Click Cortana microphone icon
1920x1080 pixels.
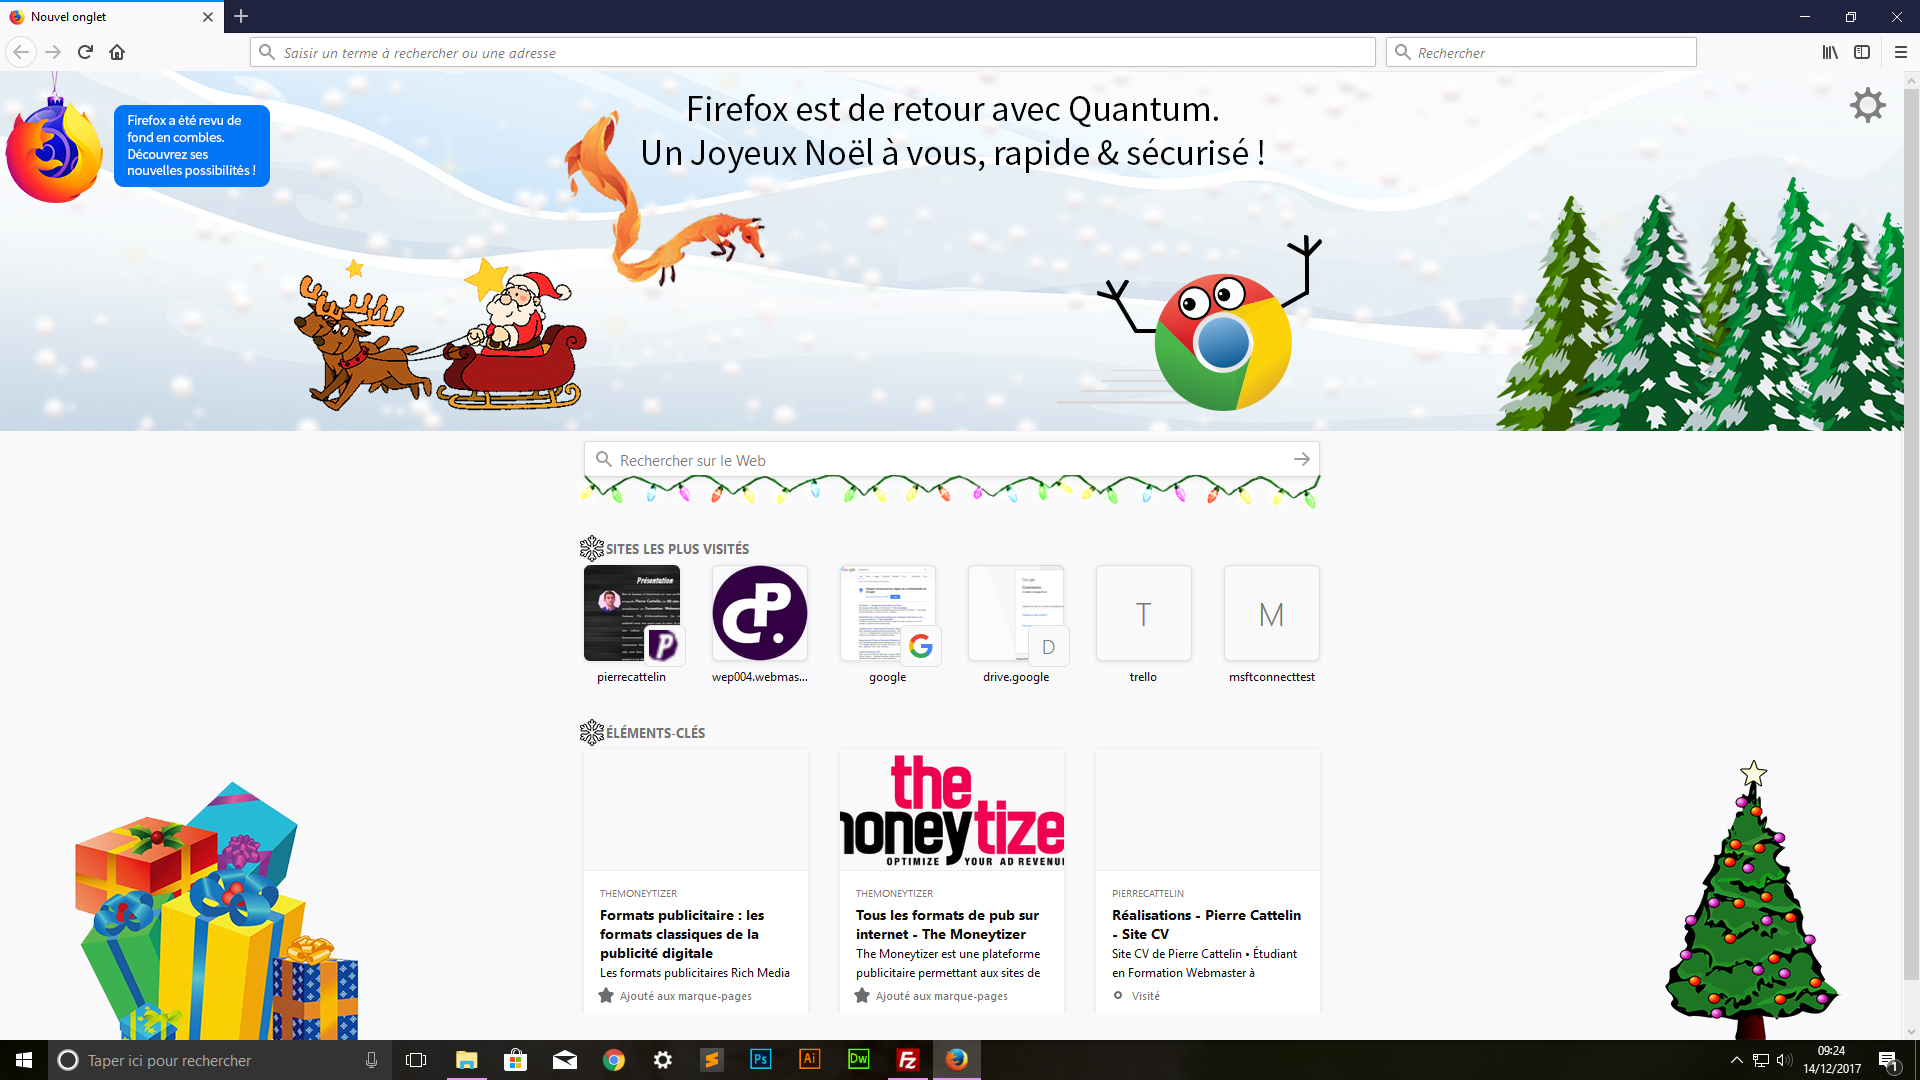(x=371, y=1060)
